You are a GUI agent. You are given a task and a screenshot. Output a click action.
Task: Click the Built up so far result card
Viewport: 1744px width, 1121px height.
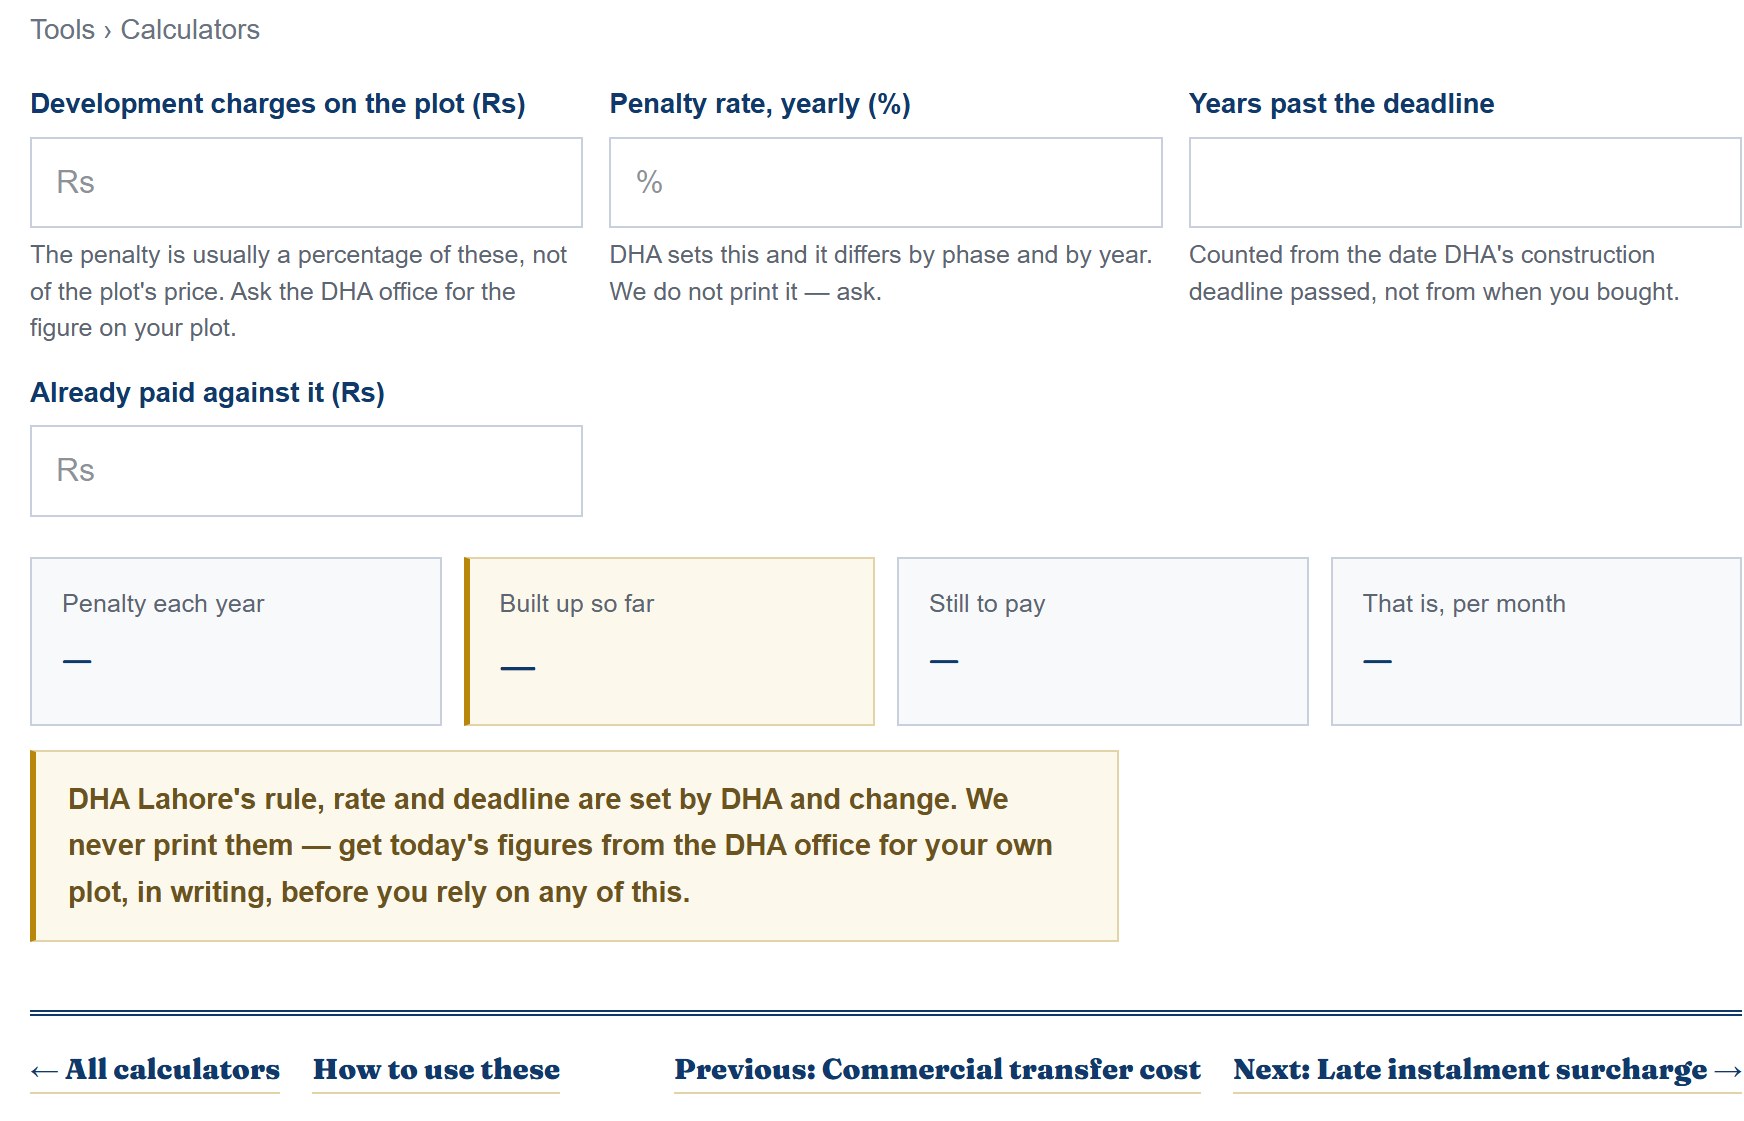click(669, 641)
